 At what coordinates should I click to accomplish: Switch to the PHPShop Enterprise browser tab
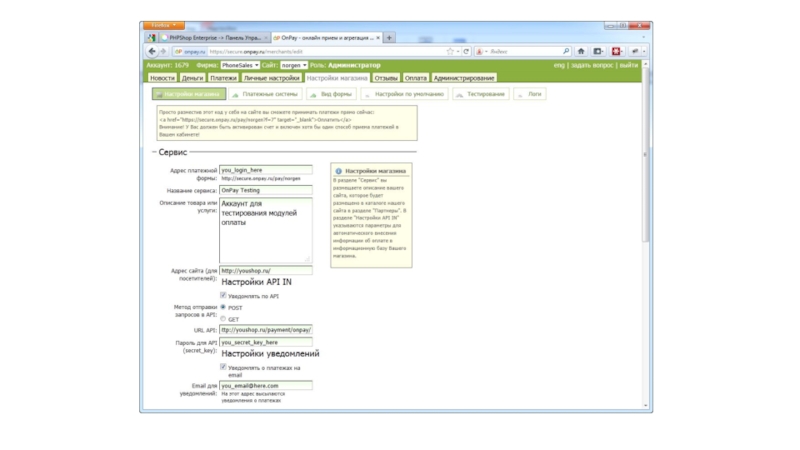click(x=215, y=38)
